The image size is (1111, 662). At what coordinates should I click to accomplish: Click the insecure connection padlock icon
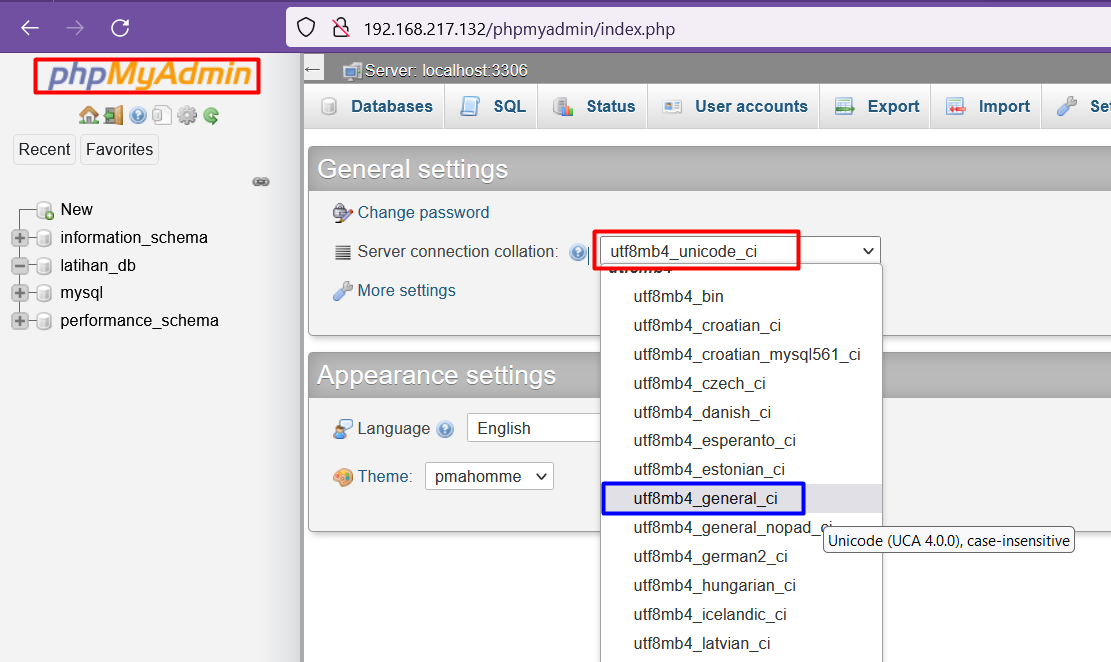[x=341, y=28]
